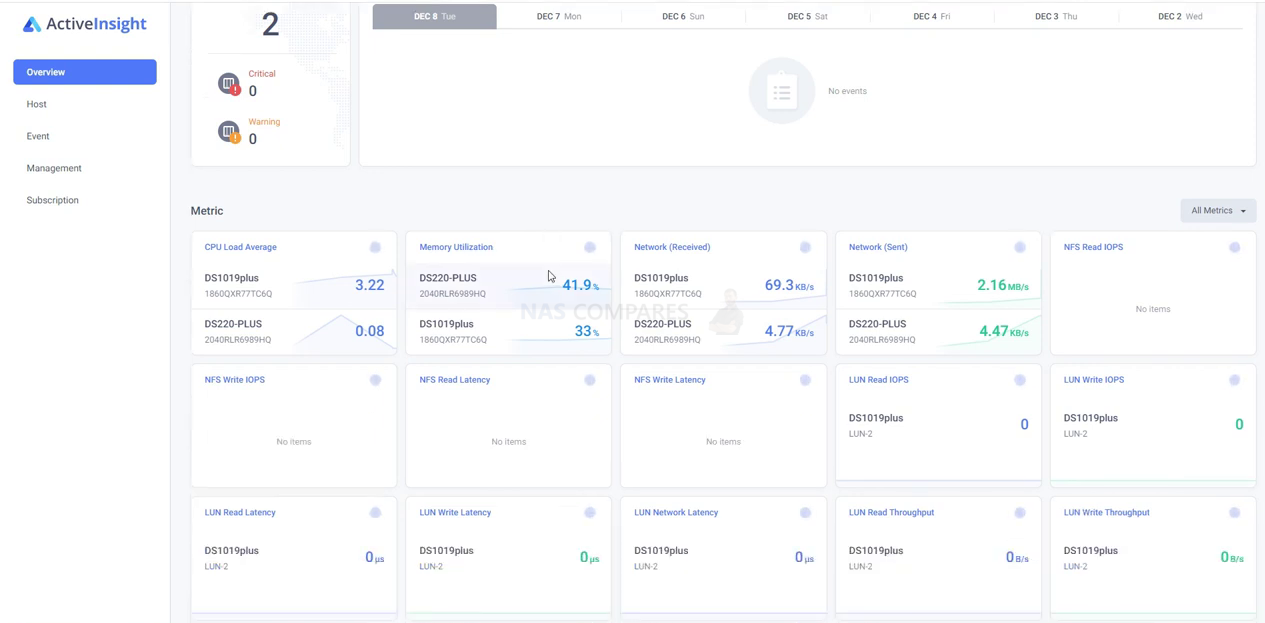The width and height of the screenshot is (1265, 623).
Task: Open the Network (Received) metric title
Action: tap(672, 247)
